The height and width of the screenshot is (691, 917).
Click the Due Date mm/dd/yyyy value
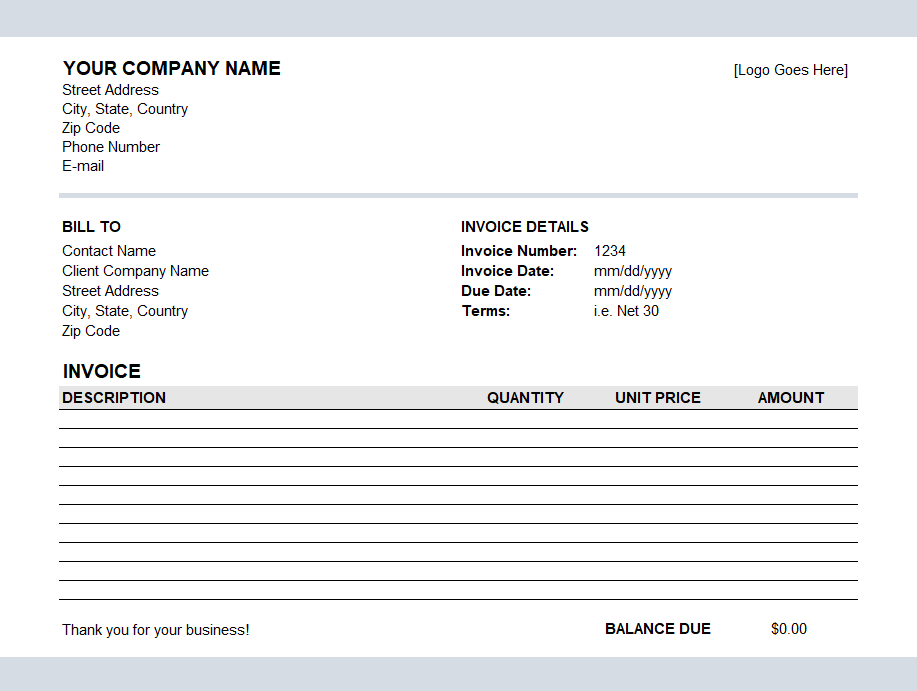[x=633, y=291]
